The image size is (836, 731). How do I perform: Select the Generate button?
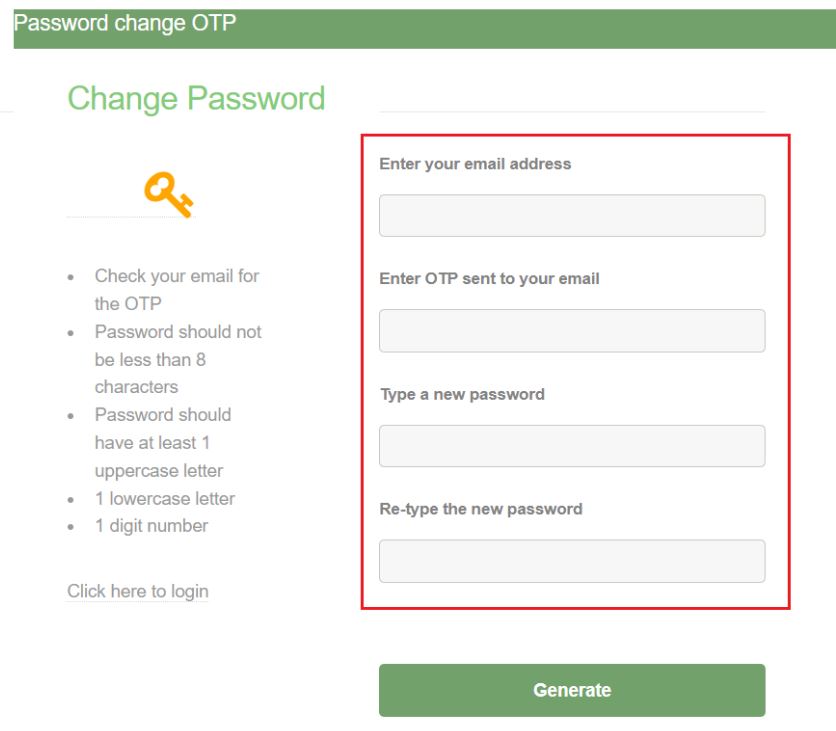pos(572,689)
